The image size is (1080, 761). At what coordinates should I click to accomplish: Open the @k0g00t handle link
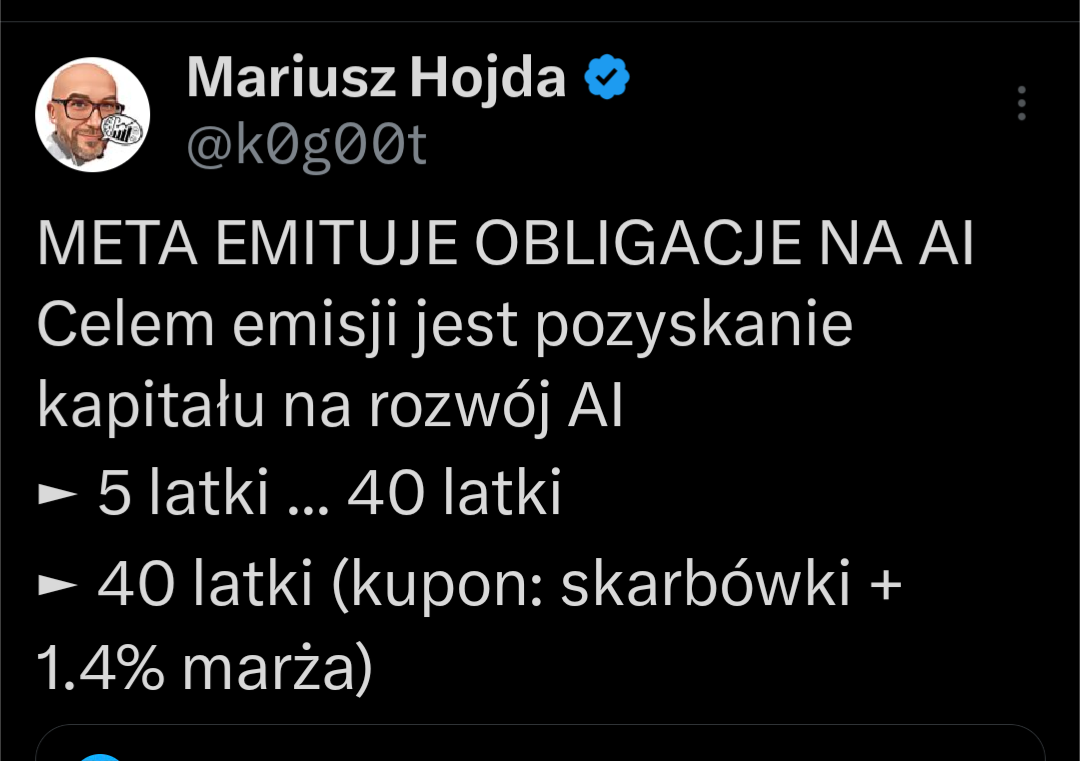coord(307,147)
